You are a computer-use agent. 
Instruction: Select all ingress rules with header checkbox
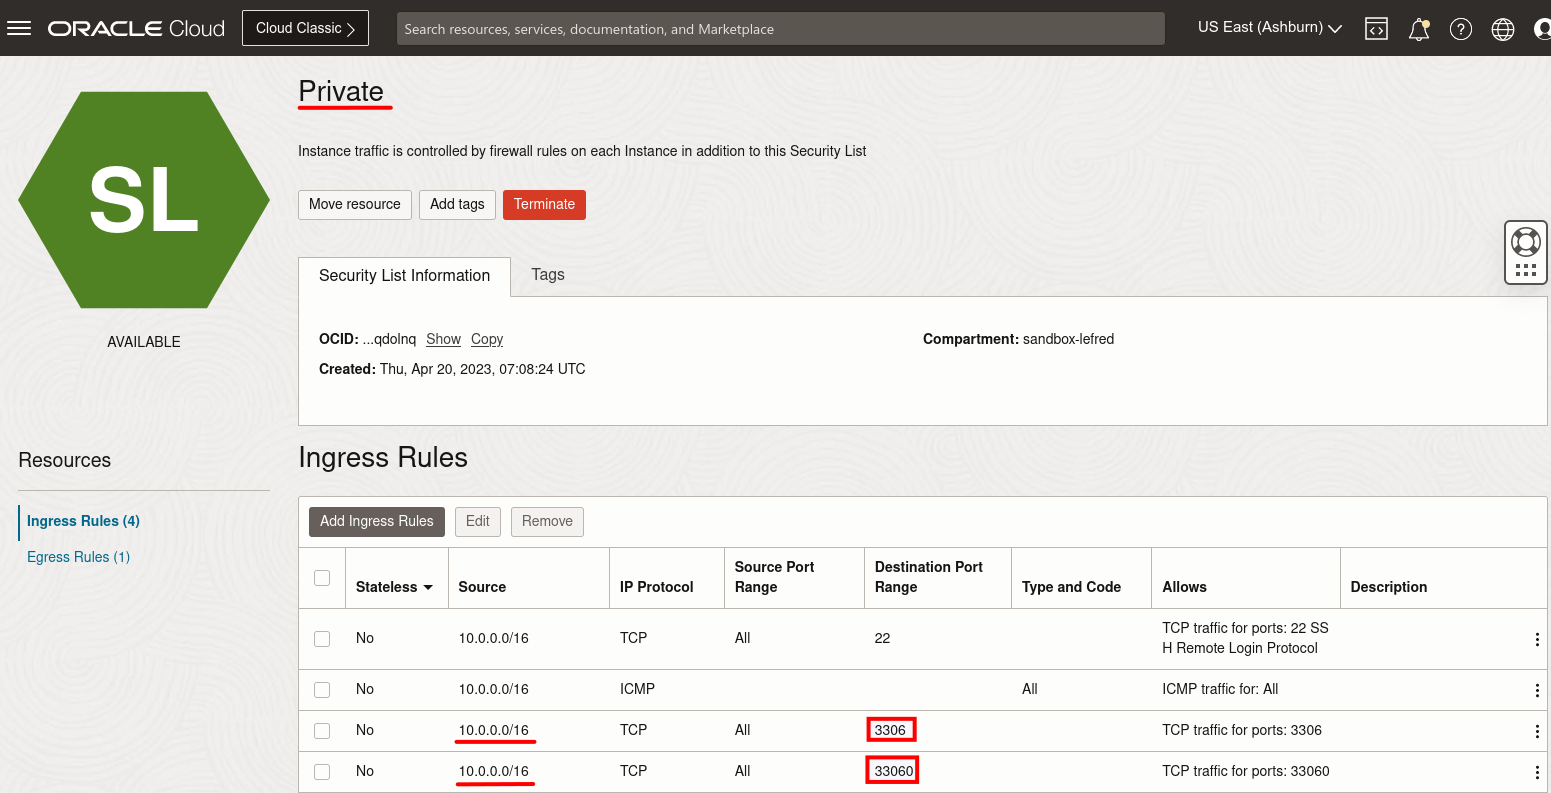[322, 578]
